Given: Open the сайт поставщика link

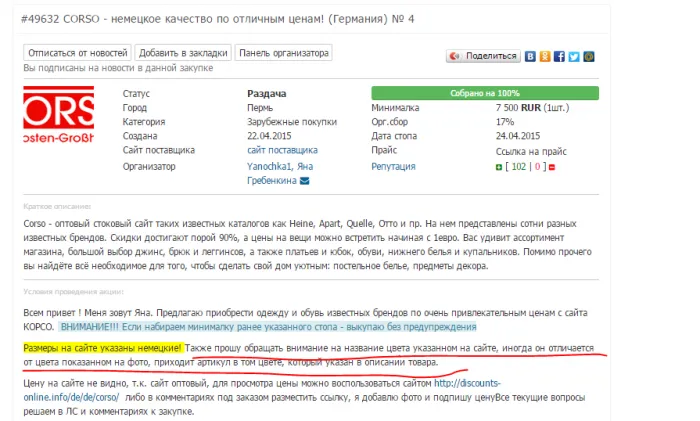Looking at the screenshot, I should point(283,150).
